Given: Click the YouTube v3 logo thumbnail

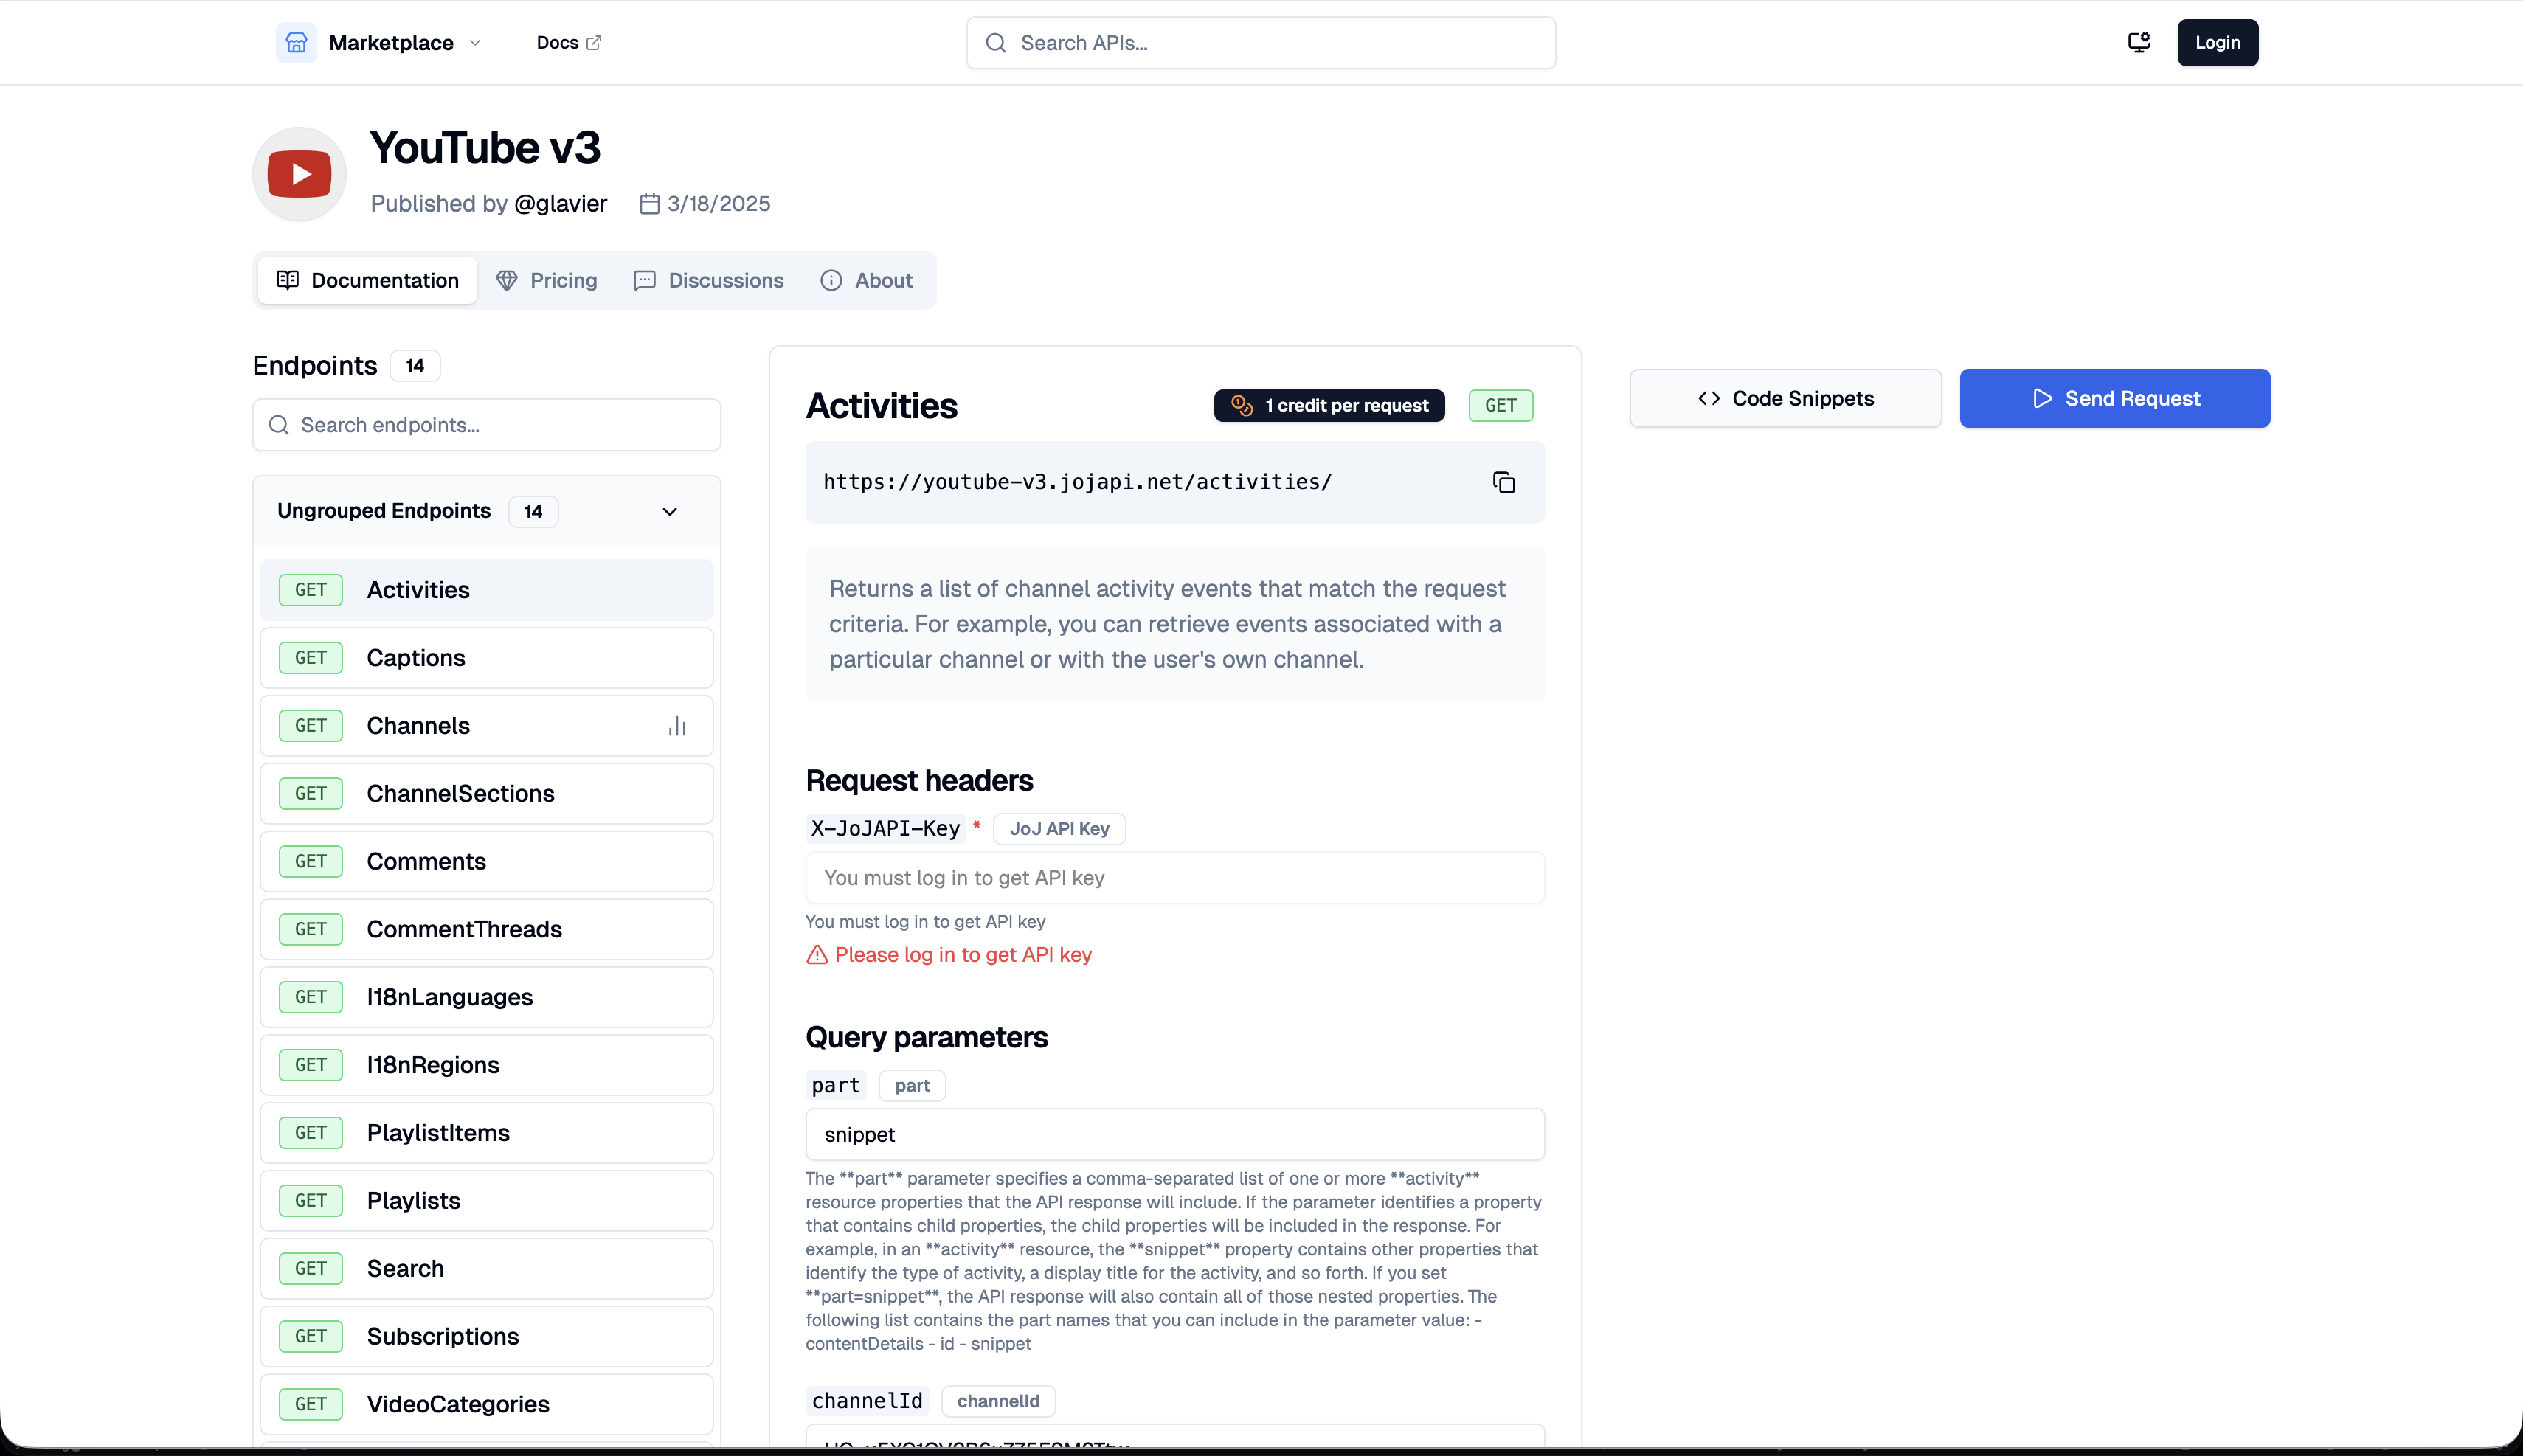Looking at the screenshot, I should point(298,173).
